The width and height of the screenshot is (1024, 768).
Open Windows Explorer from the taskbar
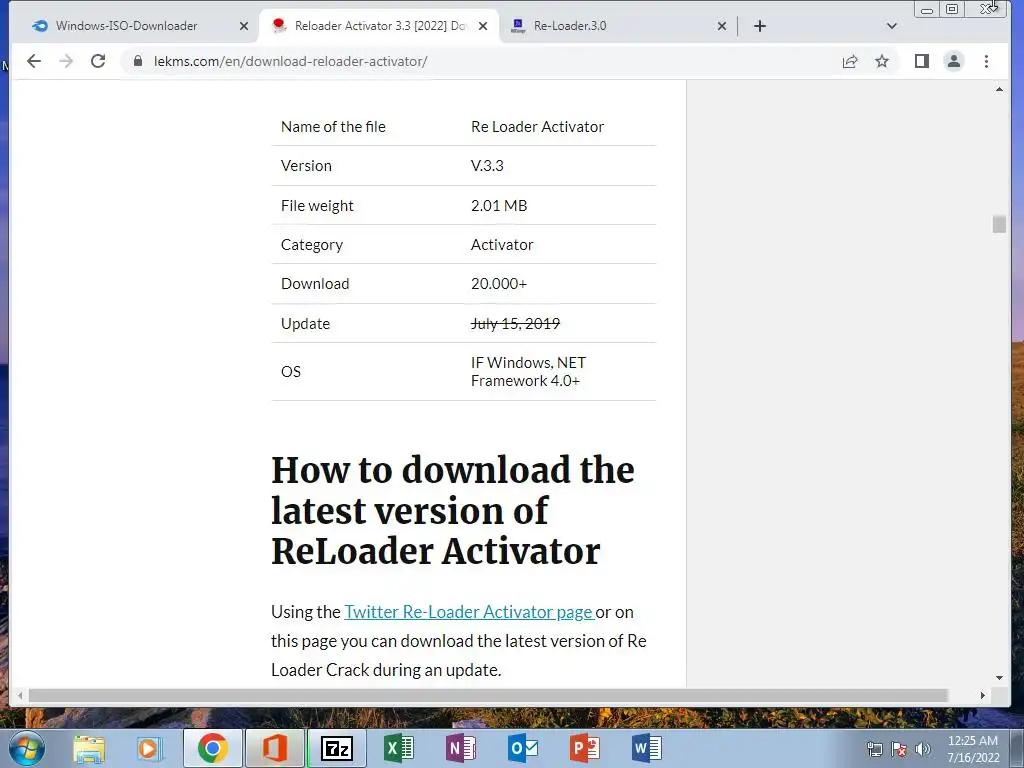coord(89,748)
